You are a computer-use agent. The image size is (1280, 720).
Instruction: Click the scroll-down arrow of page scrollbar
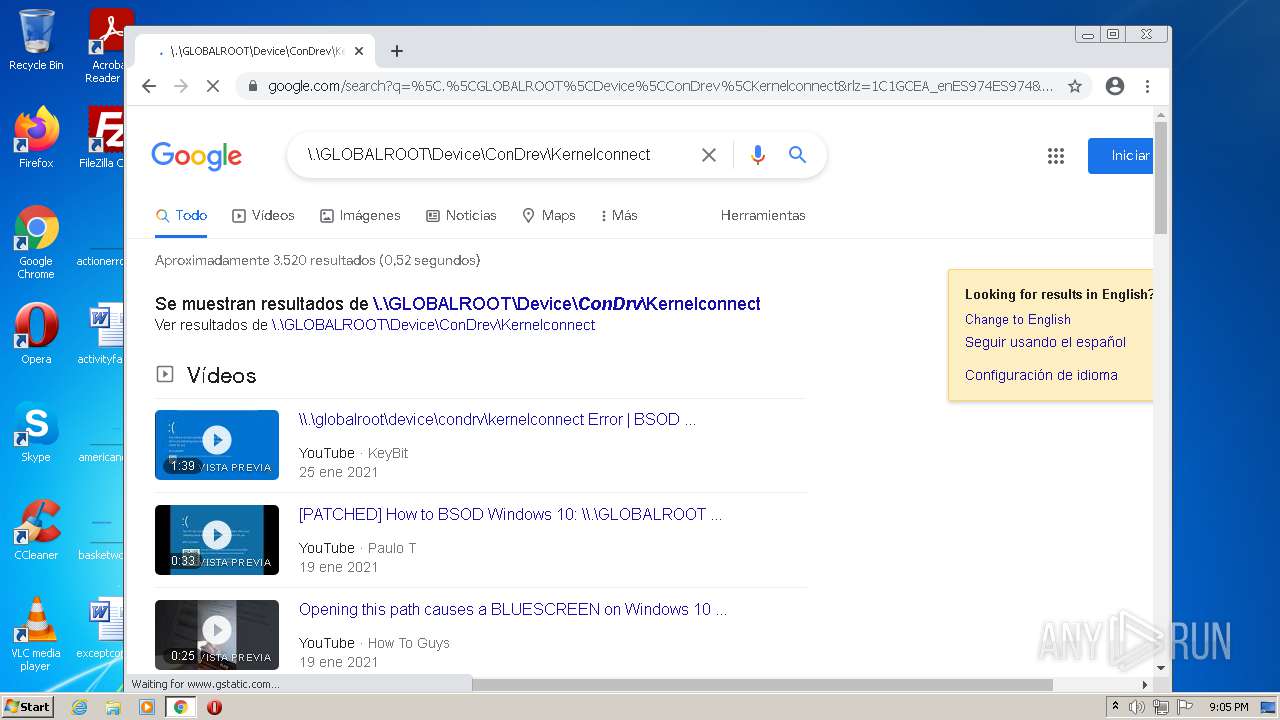coord(1161,667)
